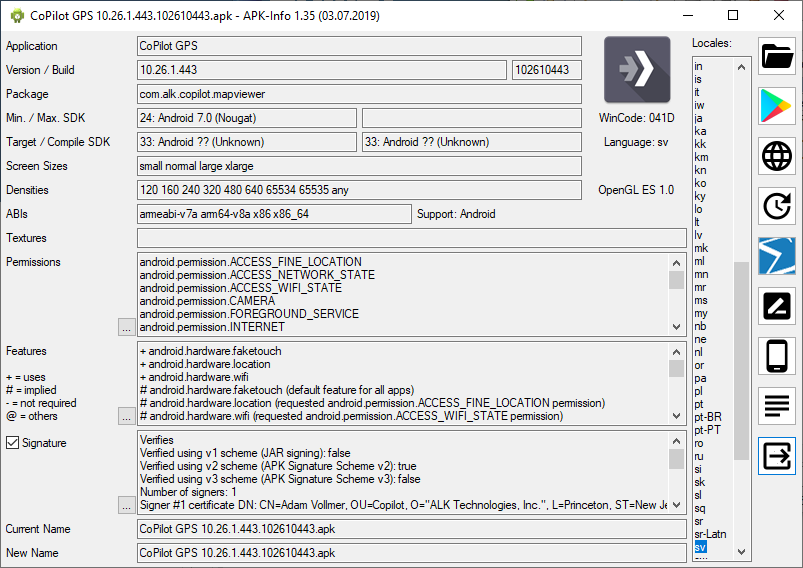Click the New Name field

412,553
